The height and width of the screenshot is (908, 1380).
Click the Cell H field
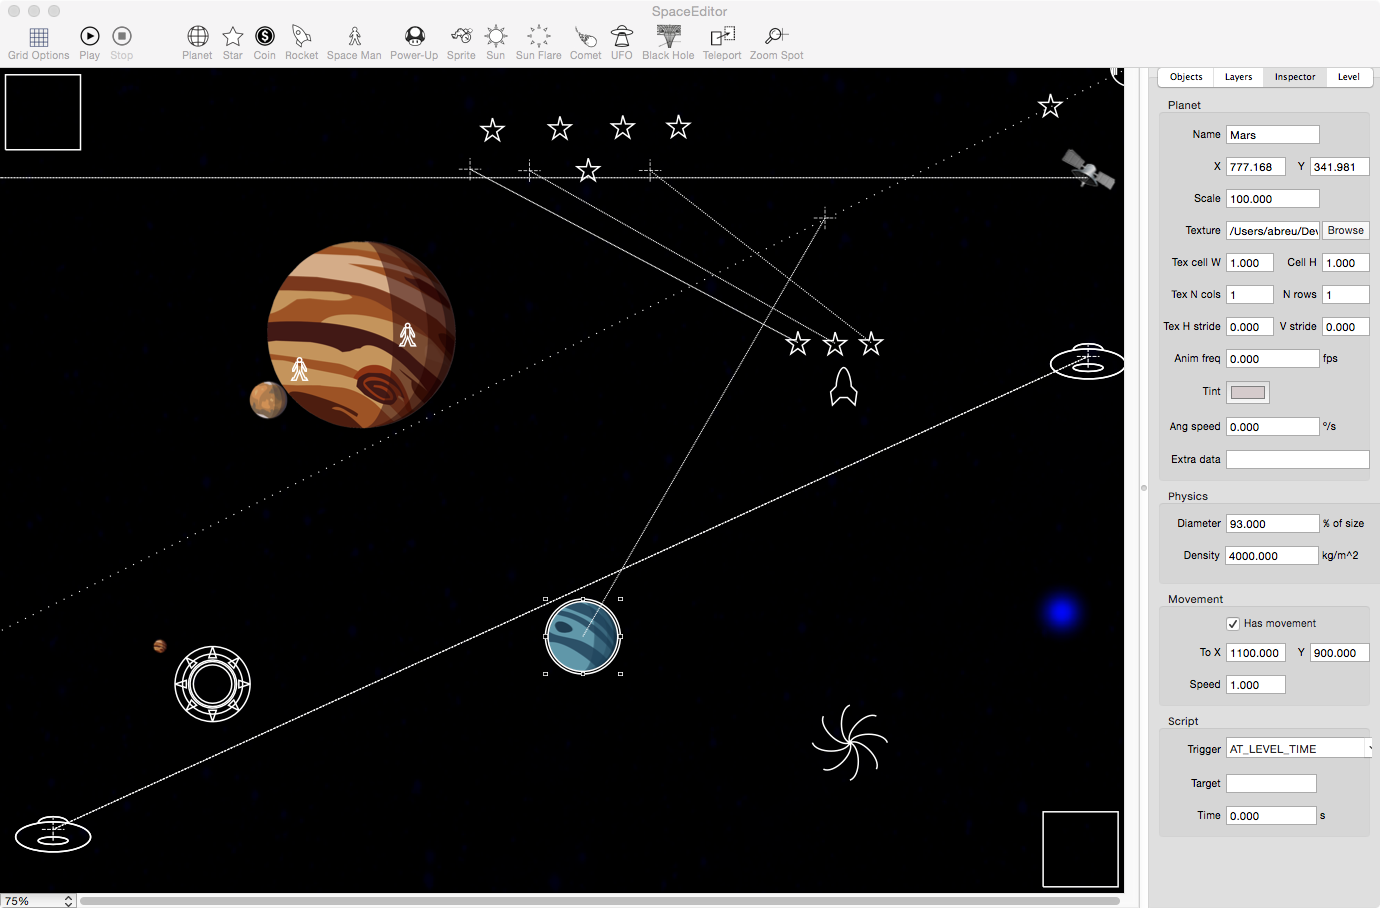[x=1346, y=263]
